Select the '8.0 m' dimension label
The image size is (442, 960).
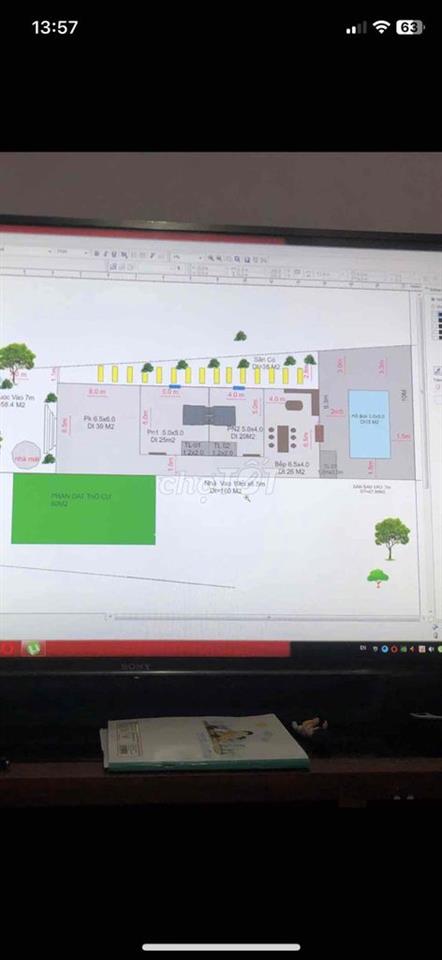pos(97,392)
